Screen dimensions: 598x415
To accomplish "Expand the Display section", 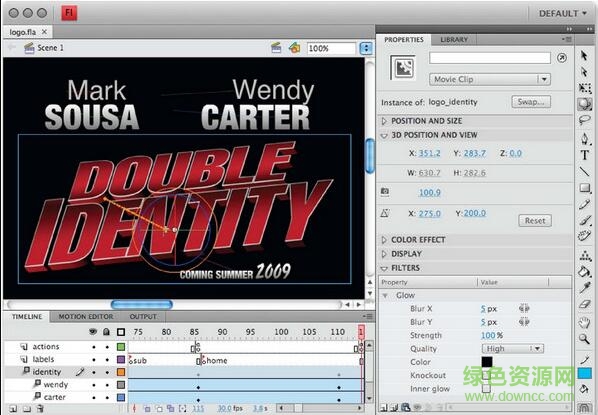I will 384,254.
